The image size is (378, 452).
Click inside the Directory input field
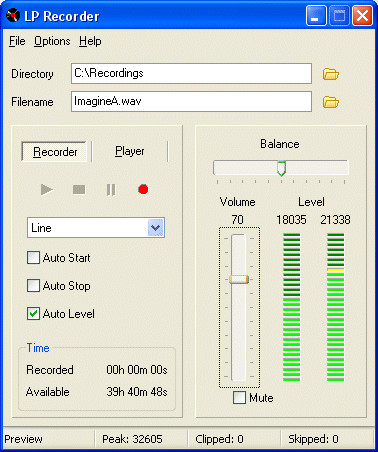(x=191, y=73)
